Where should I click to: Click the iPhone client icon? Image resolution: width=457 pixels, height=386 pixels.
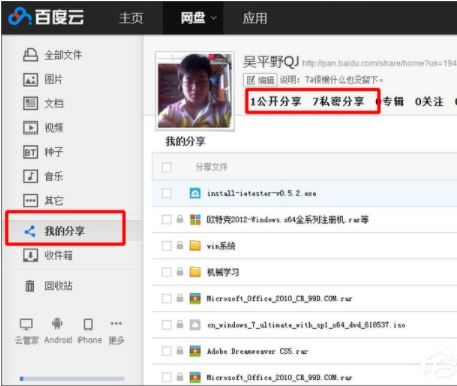[88, 324]
